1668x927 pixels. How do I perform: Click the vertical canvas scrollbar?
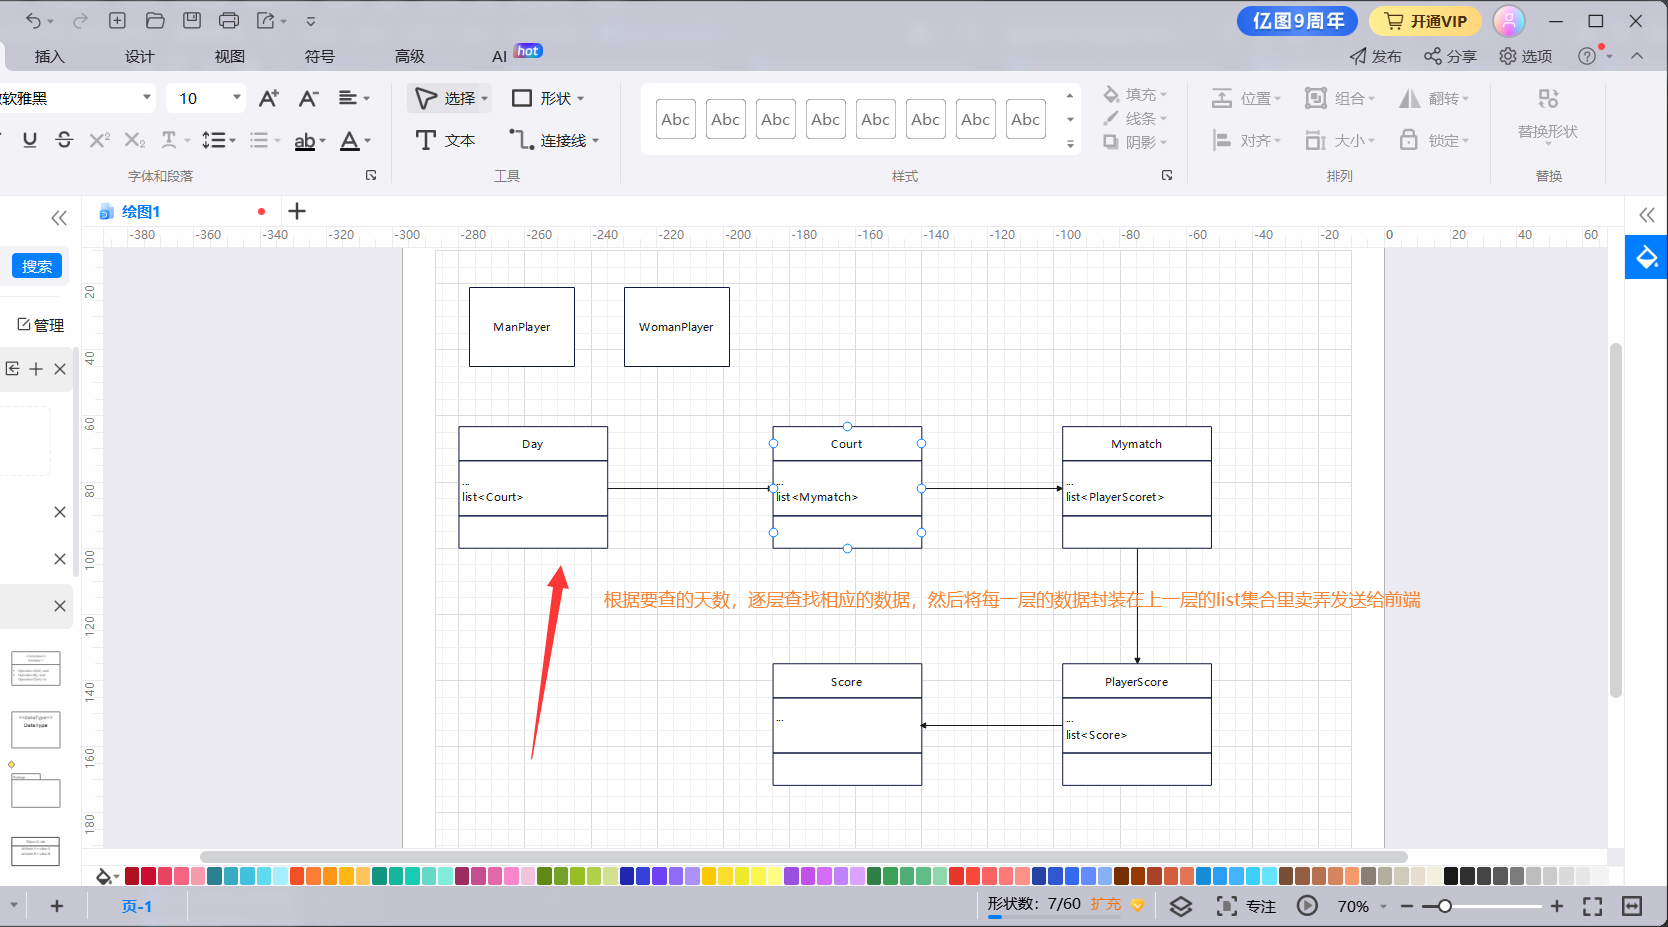pyautogui.click(x=1615, y=520)
